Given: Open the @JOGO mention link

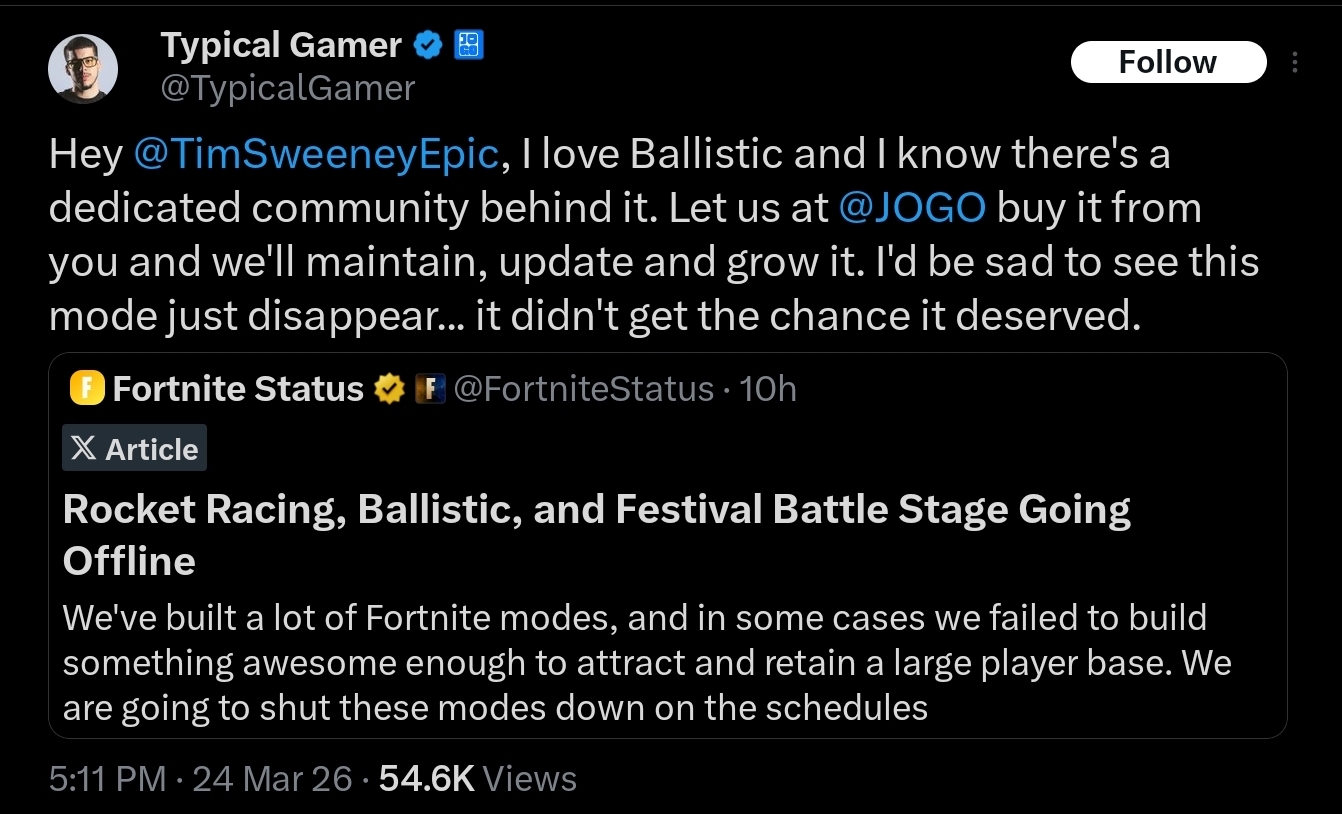Looking at the screenshot, I should 913,207.
